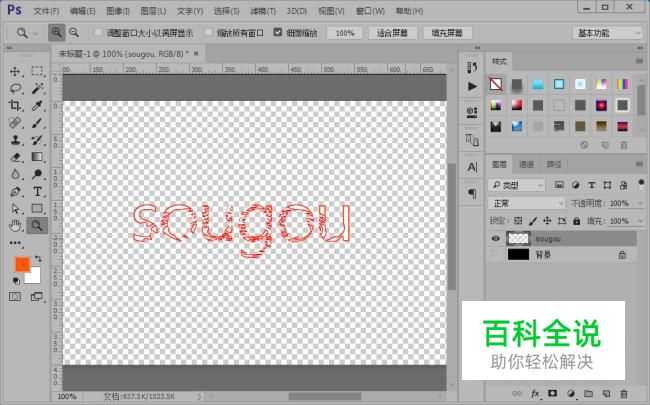Open 正常 blend mode dropdown
The height and width of the screenshot is (405, 650).
click(x=526, y=203)
